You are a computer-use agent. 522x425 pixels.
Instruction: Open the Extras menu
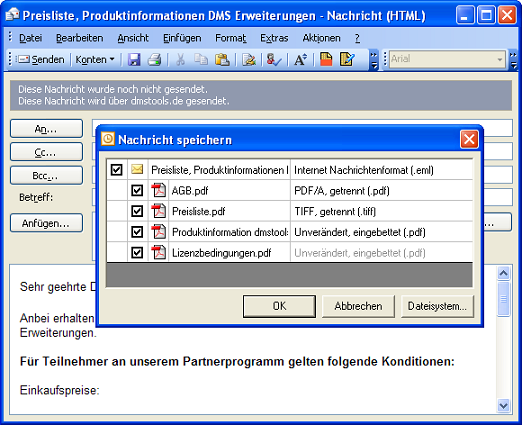point(274,38)
